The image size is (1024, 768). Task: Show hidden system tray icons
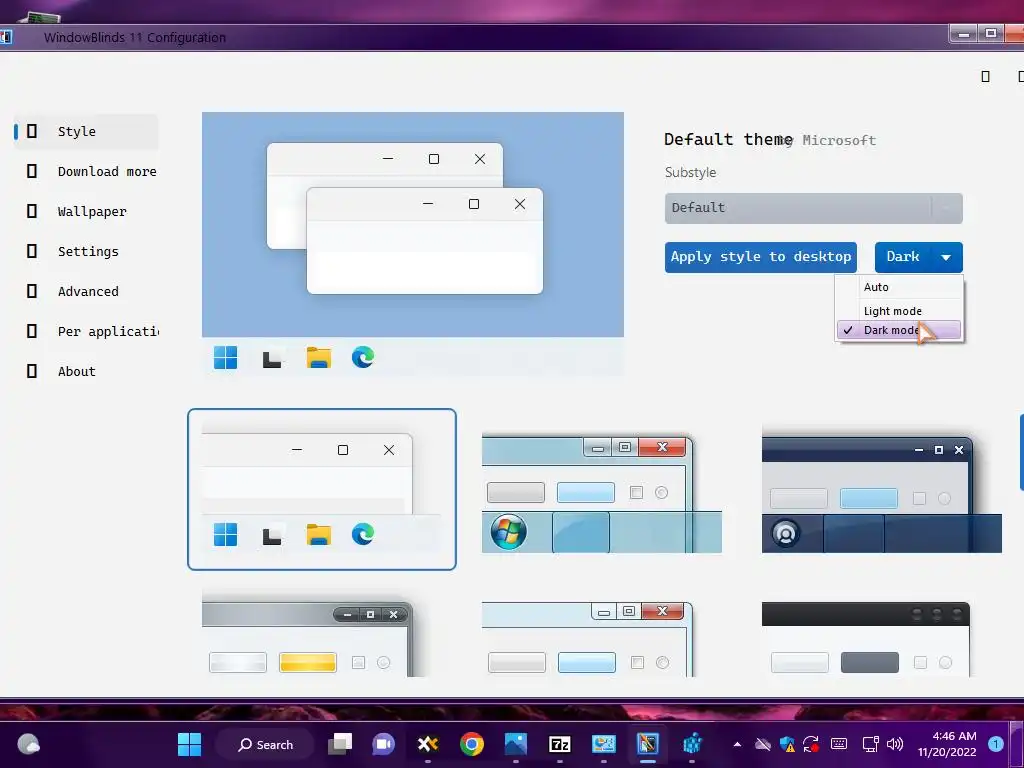[737, 744]
